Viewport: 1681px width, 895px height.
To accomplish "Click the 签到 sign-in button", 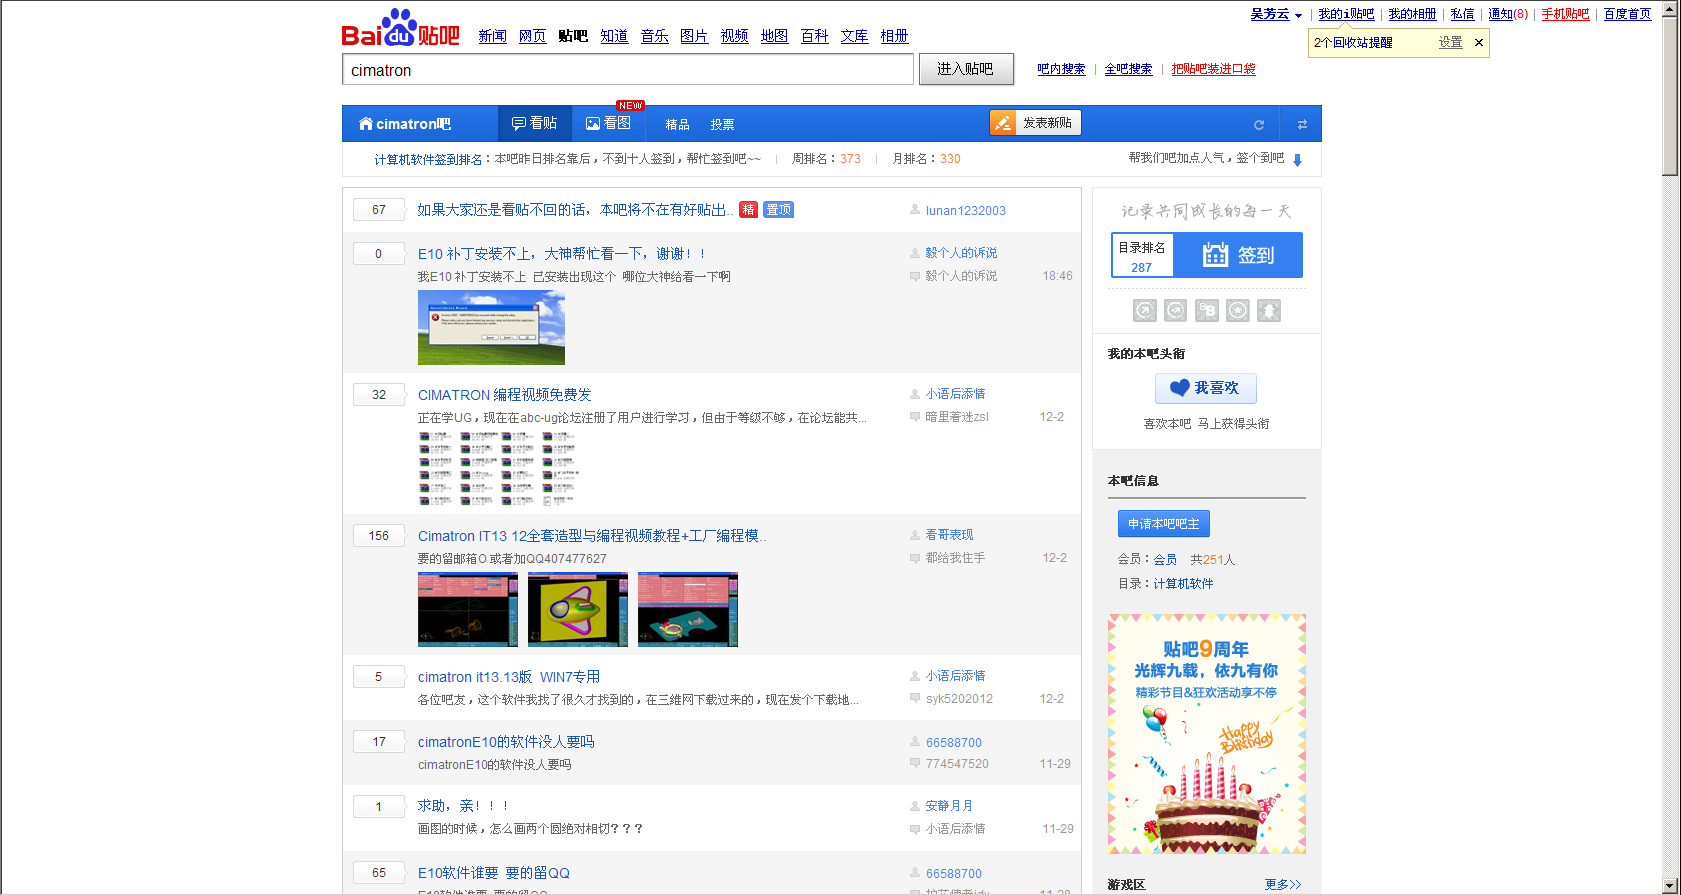I will click(x=1238, y=255).
